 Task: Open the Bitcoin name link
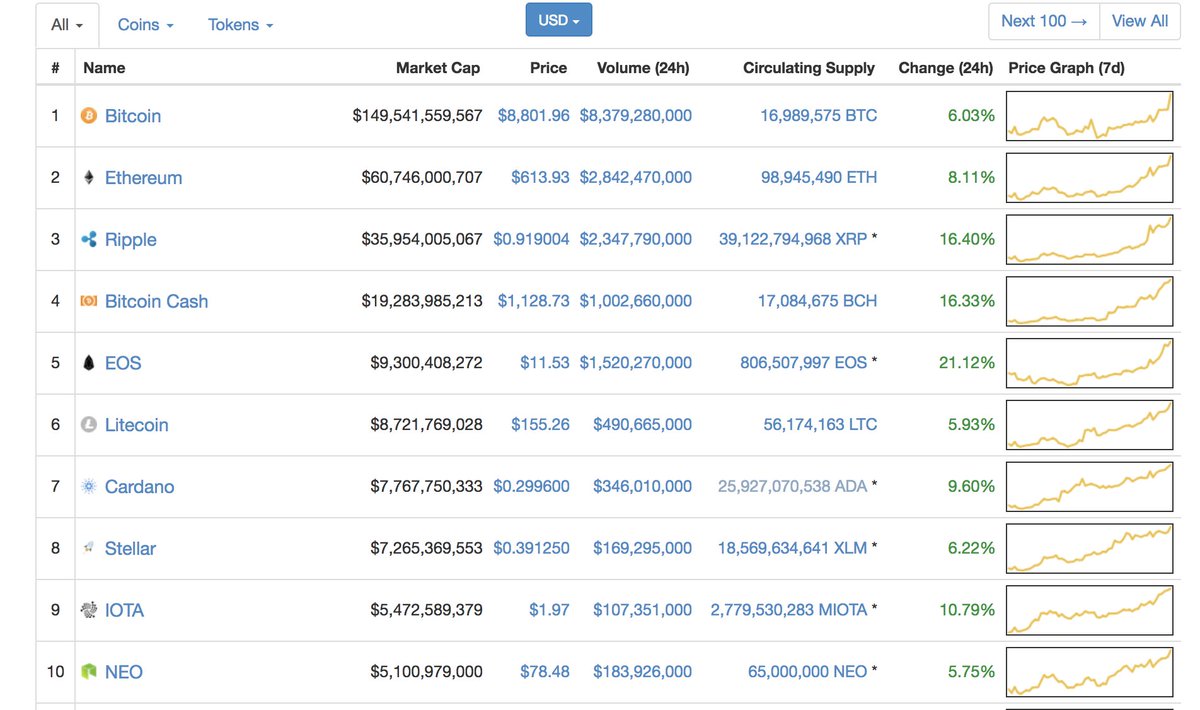click(x=133, y=116)
